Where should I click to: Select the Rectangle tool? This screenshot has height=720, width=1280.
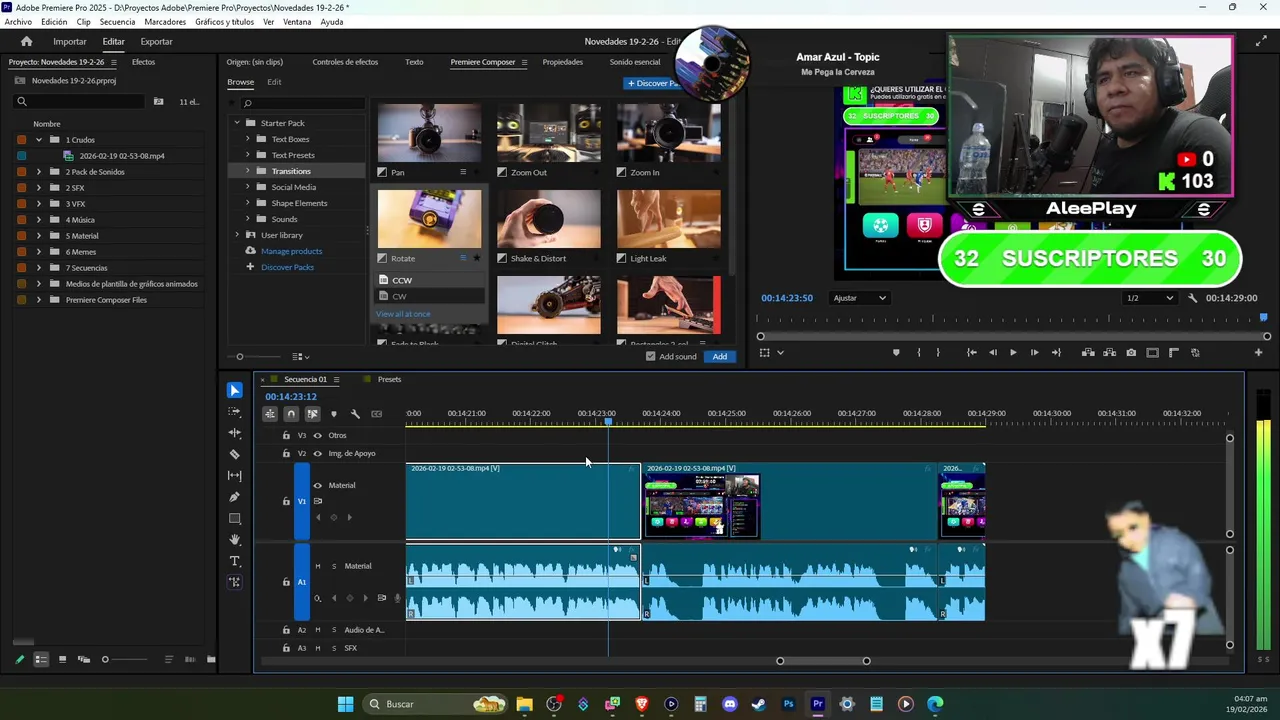pyautogui.click(x=235, y=518)
